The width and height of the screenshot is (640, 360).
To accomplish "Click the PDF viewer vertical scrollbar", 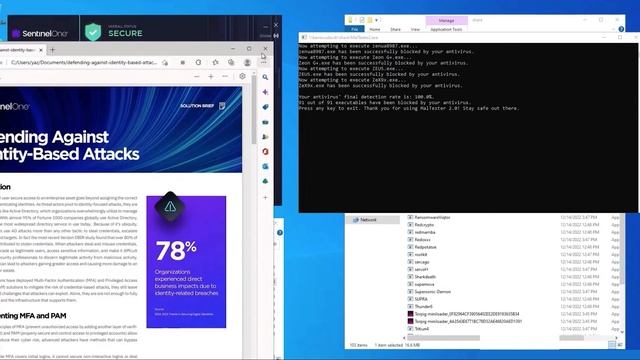I will click(x=254, y=111).
